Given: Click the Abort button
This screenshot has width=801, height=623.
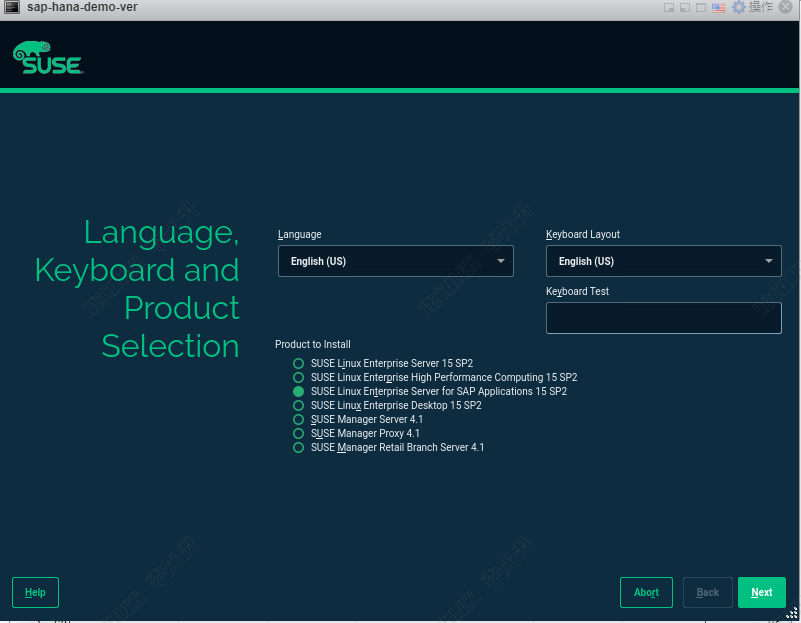Looking at the screenshot, I should pyautogui.click(x=646, y=592).
